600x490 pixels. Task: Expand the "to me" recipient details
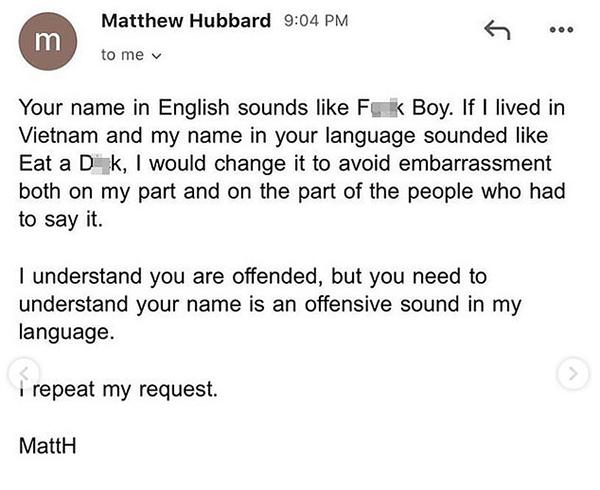(130, 55)
